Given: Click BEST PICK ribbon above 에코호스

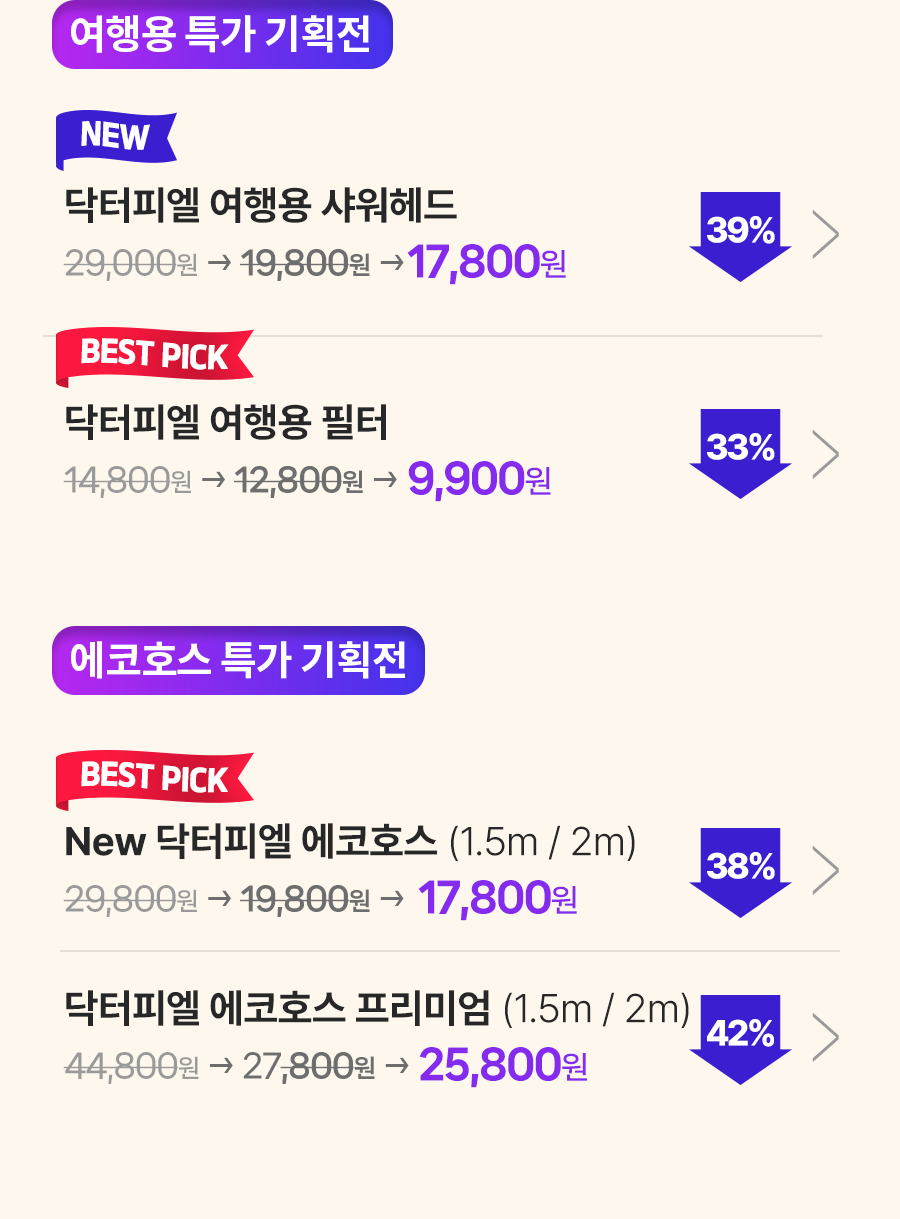Looking at the screenshot, I should coord(154,781).
